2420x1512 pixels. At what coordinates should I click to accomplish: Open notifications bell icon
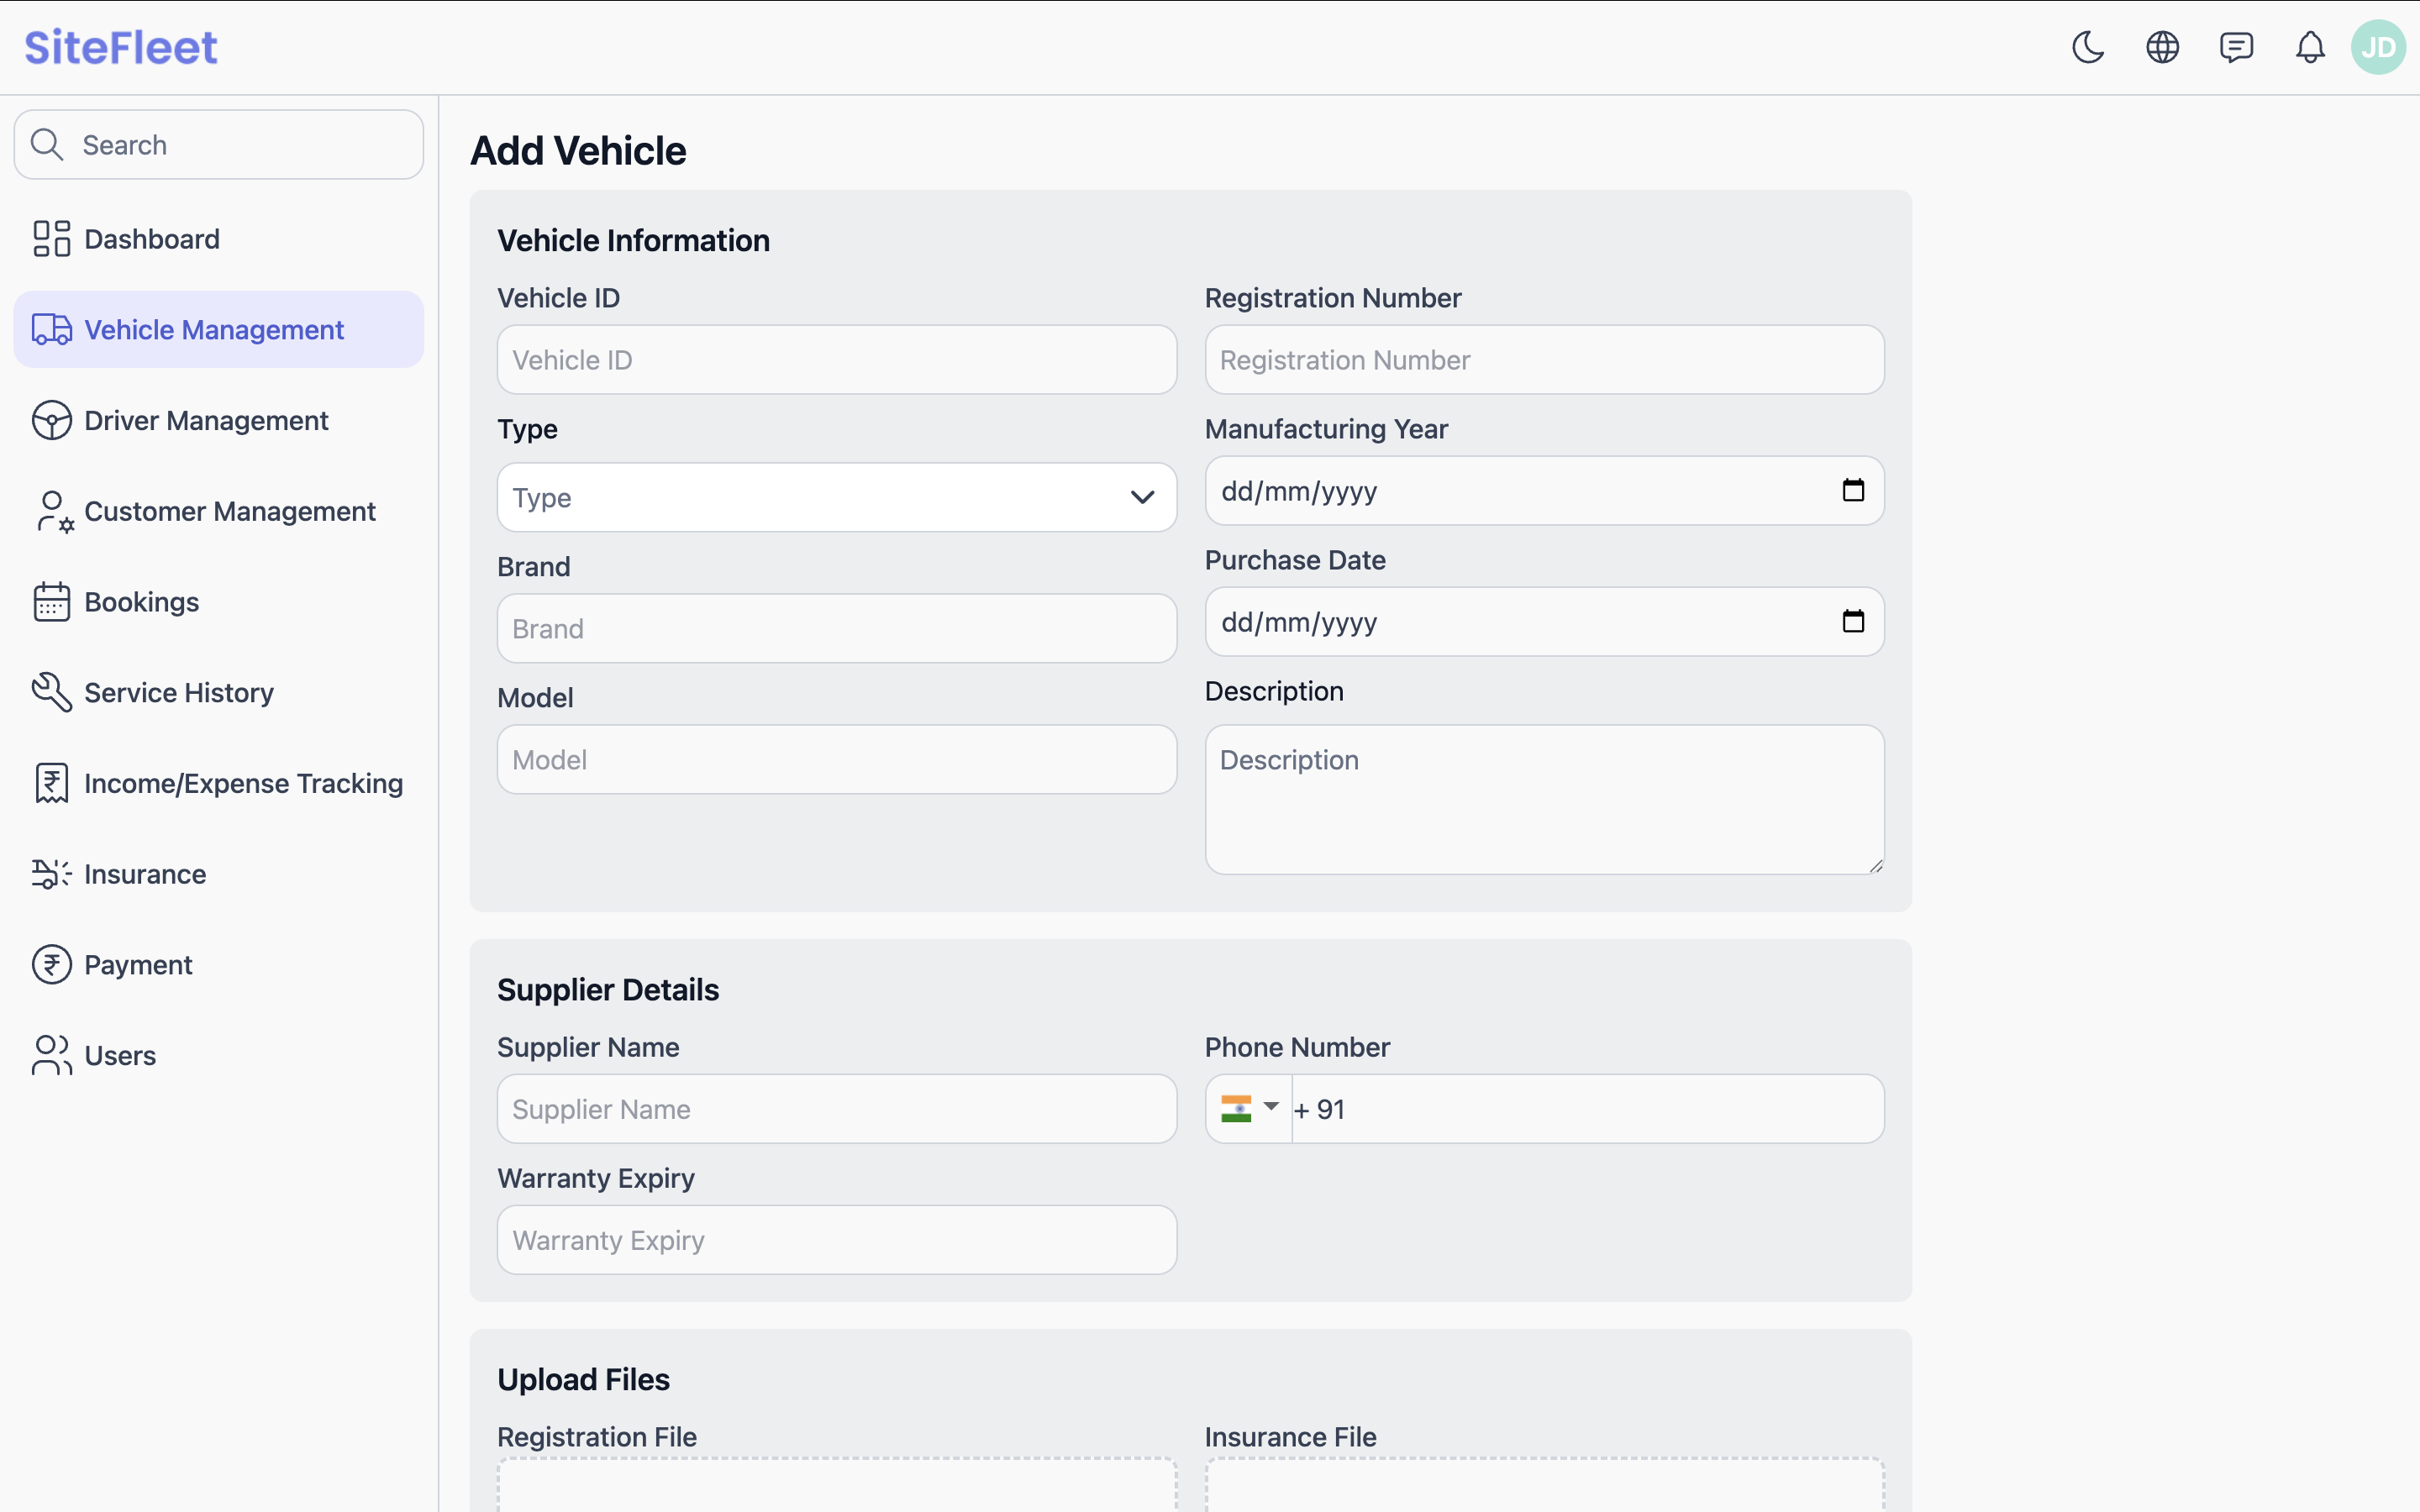point(2310,47)
